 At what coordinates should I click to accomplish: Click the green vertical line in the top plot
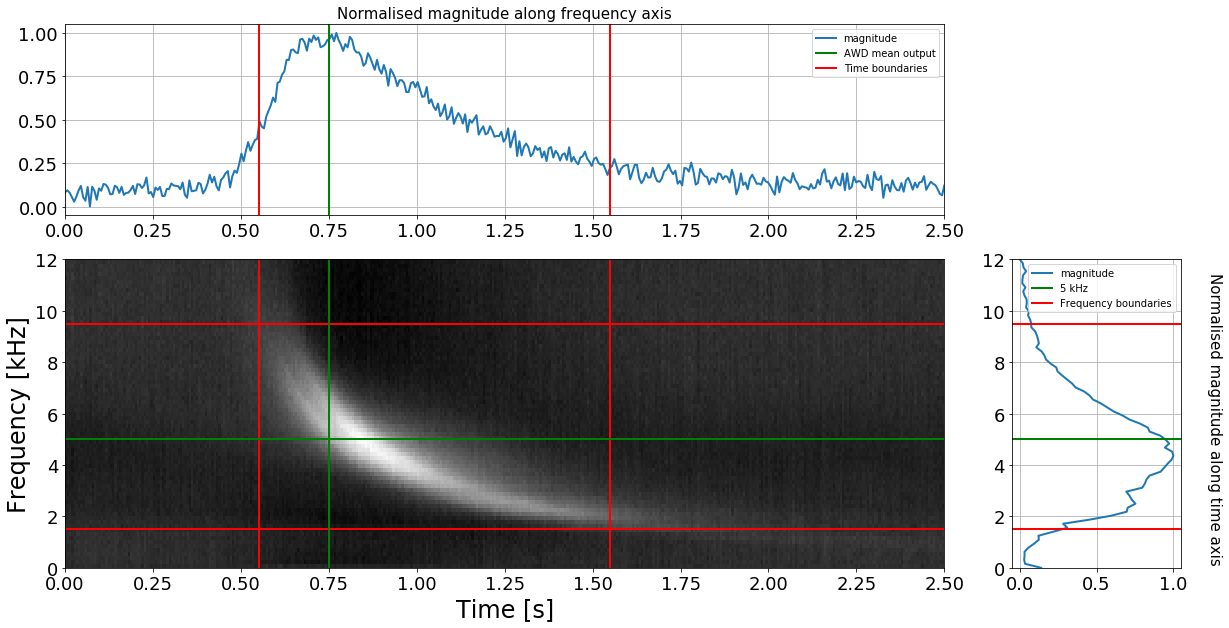pyautogui.click(x=329, y=130)
